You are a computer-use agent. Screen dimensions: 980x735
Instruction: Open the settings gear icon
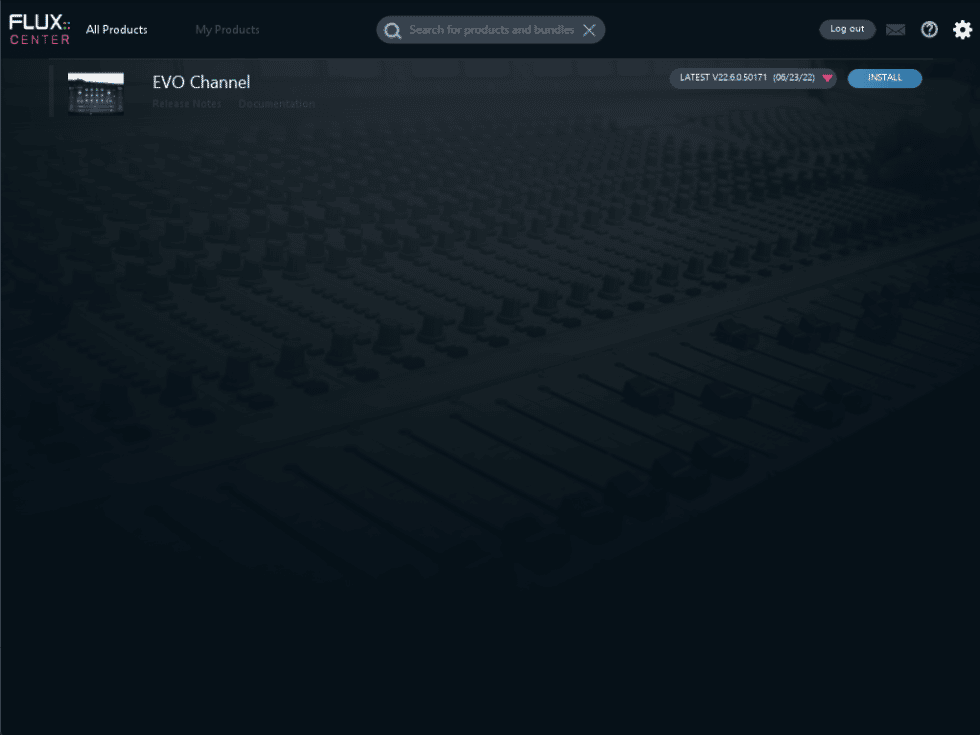(962, 29)
